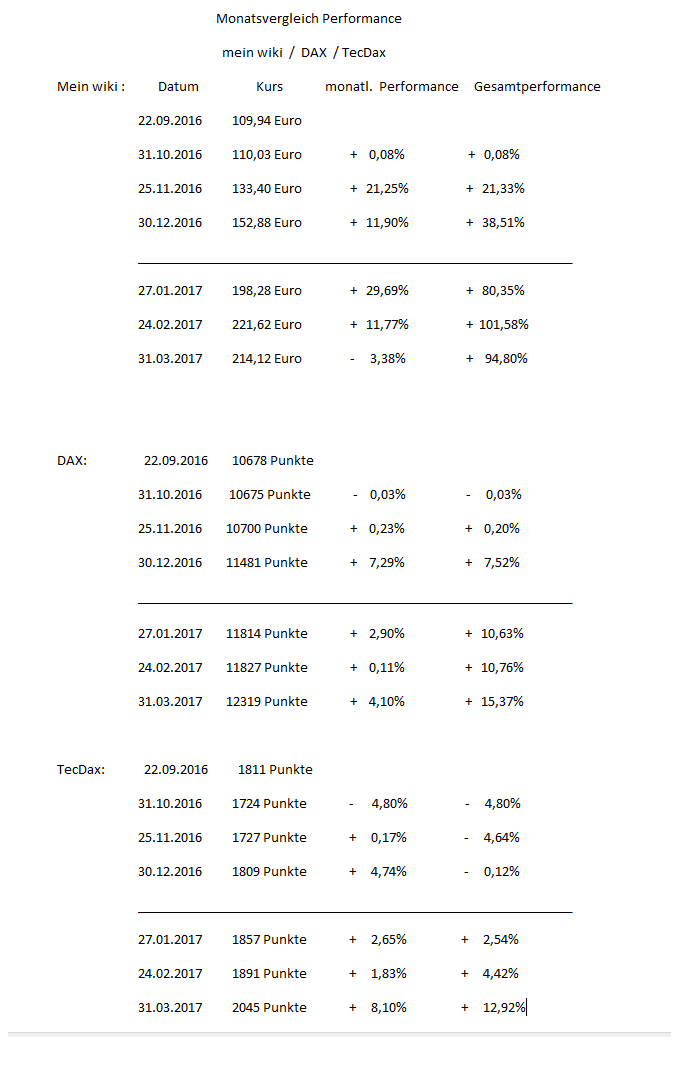Click the 'Kurs' column header
674x1089 pixels.
tap(269, 87)
